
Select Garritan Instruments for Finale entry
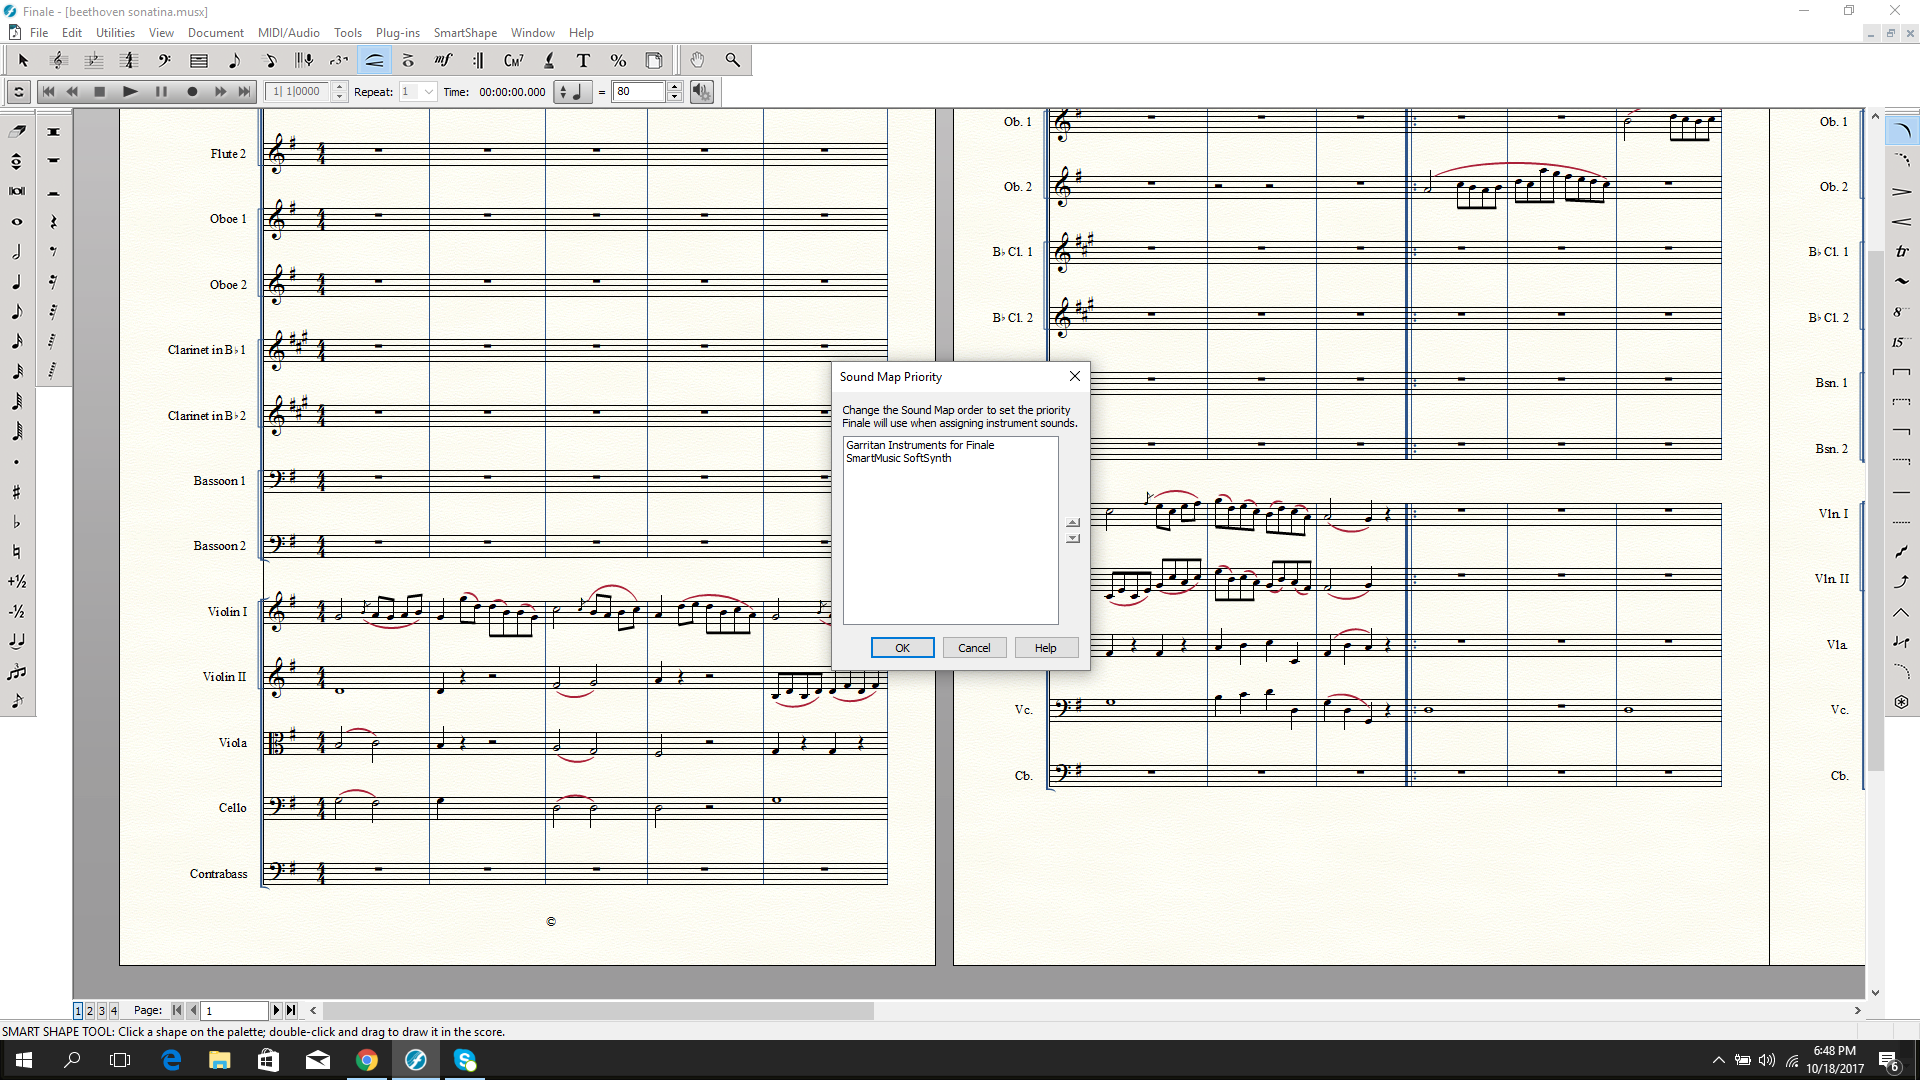pos(920,445)
